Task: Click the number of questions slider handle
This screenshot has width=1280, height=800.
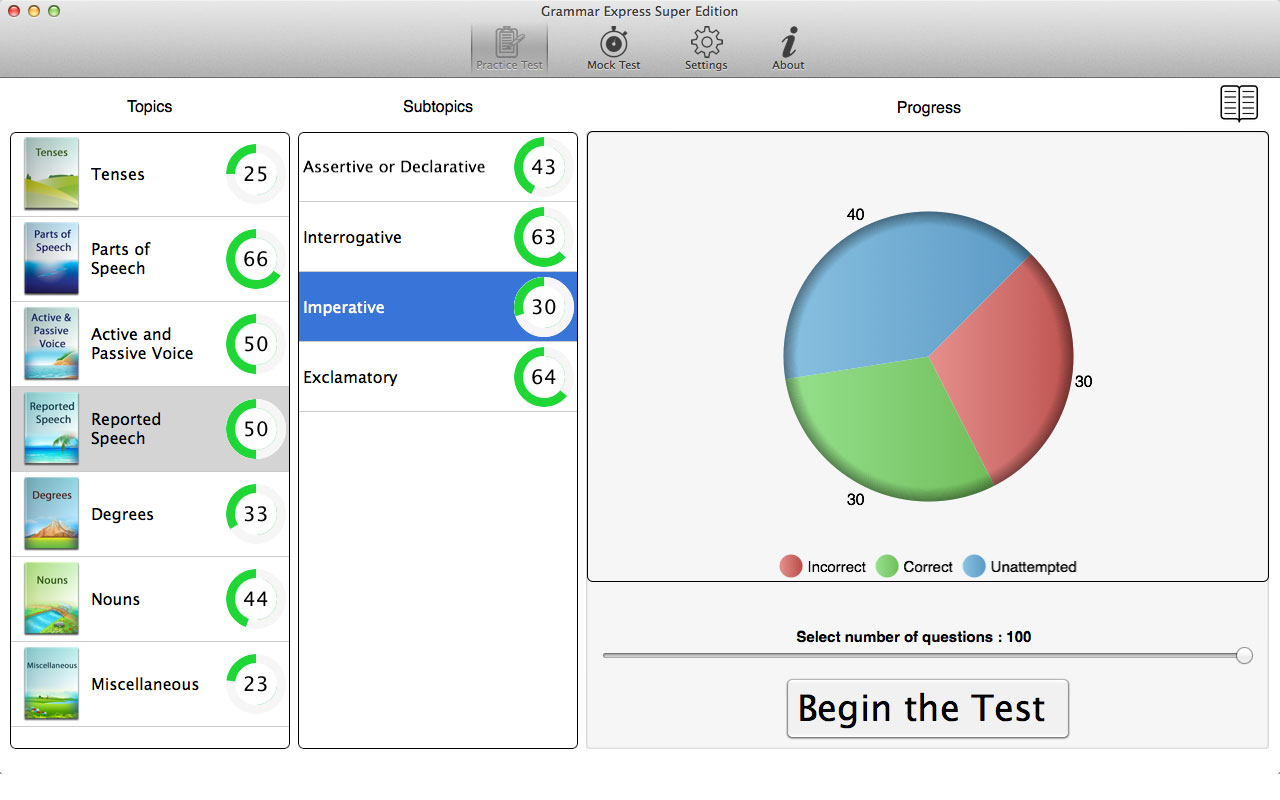Action: click(1244, 655)
